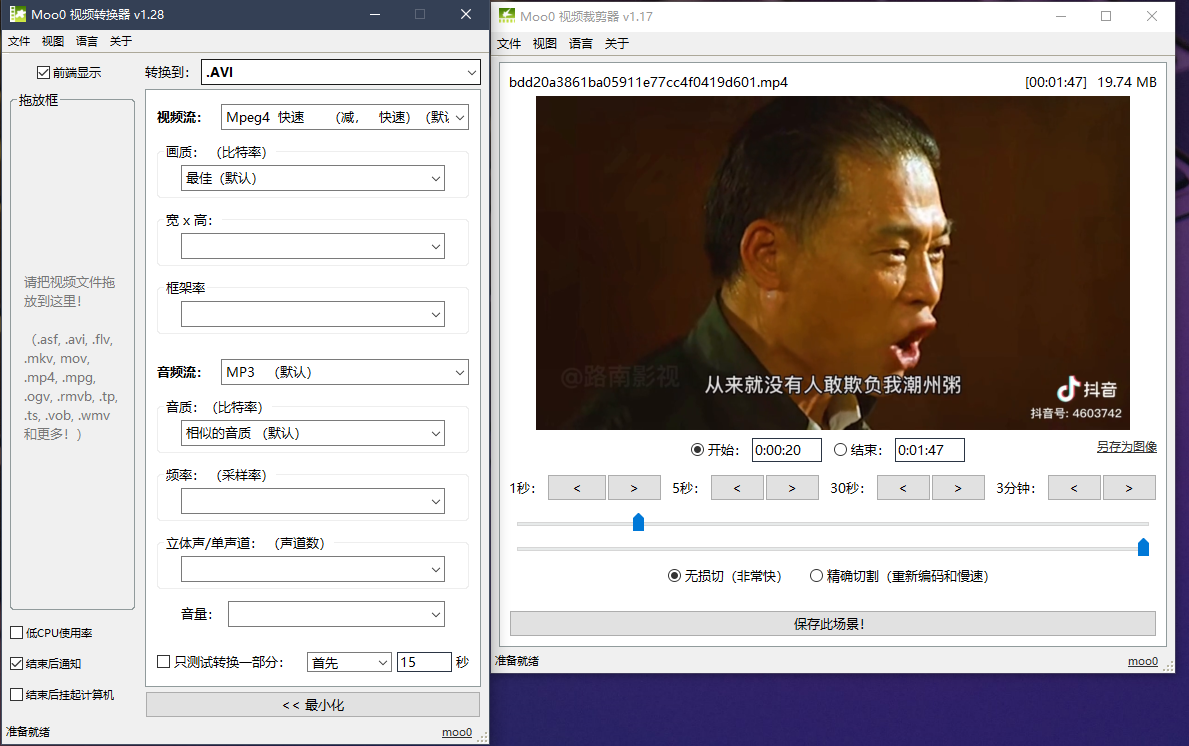
Task: Open the 语言 menu in the converter
Action: [85, 41]
